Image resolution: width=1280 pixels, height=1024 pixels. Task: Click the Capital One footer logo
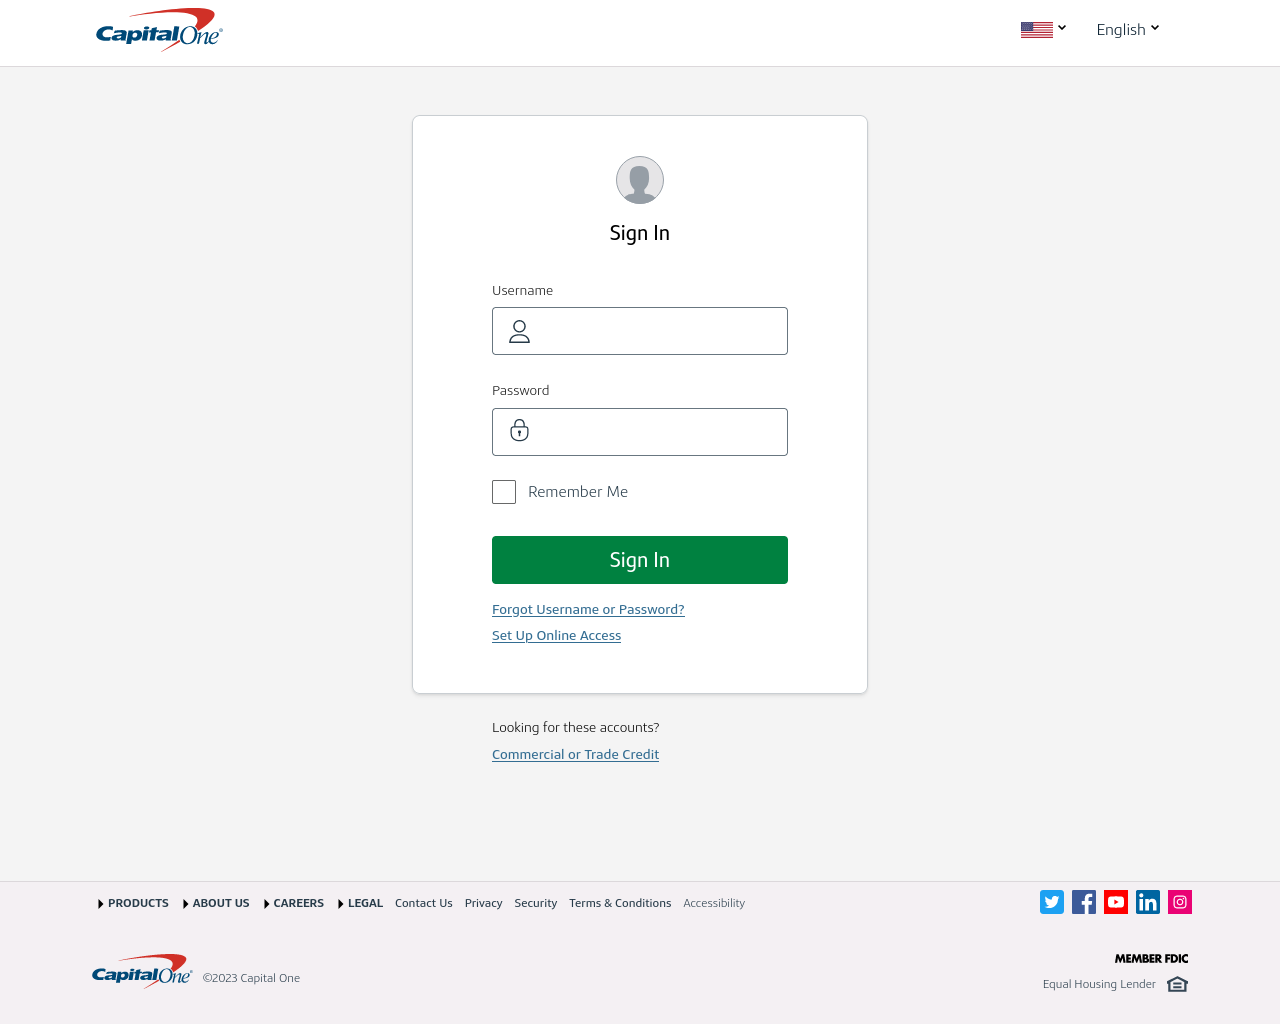142,972
